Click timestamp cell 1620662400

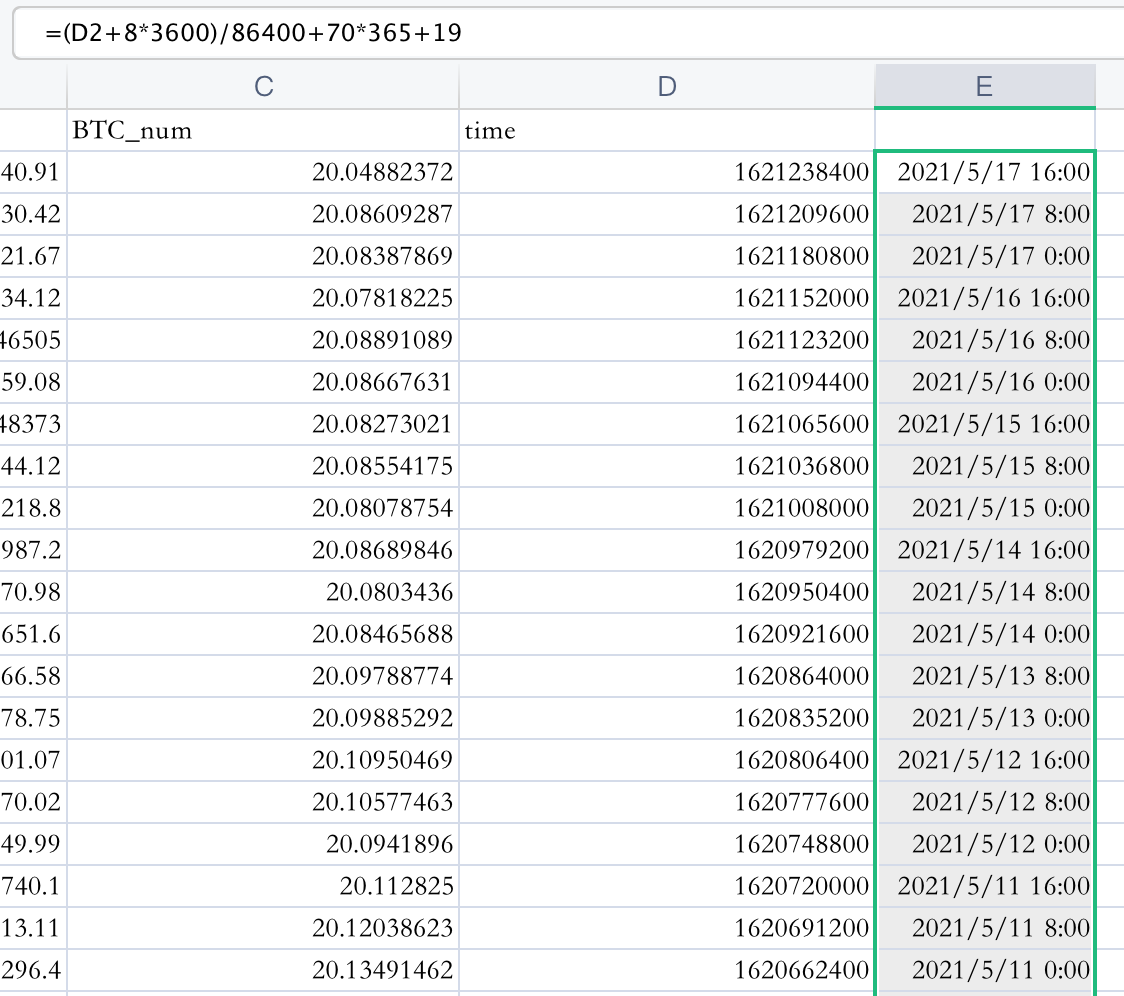coord(667,970)
